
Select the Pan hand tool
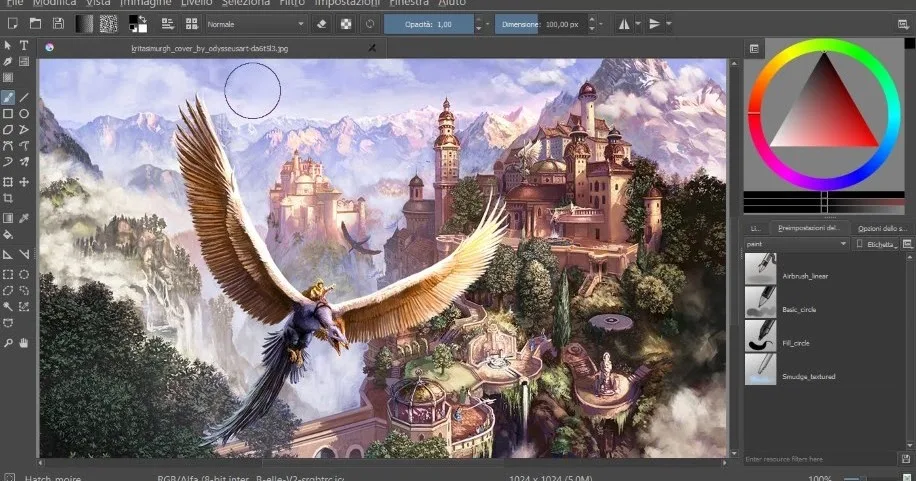click(24, 343)
